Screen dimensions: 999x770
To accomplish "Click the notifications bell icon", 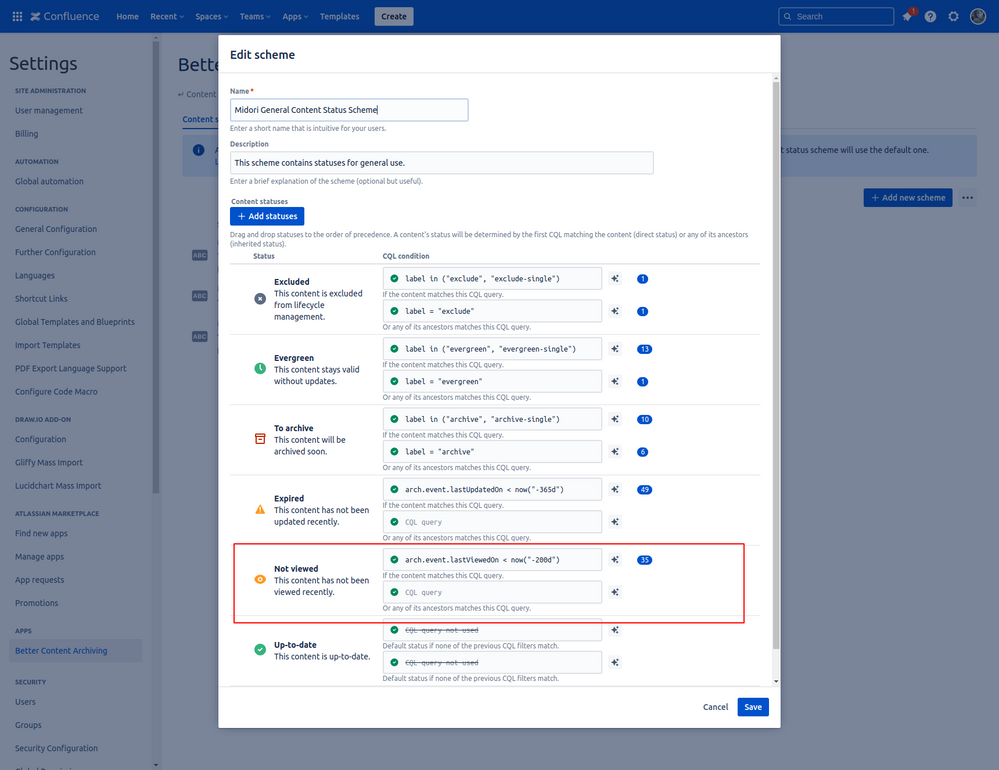I will point(907,16).
